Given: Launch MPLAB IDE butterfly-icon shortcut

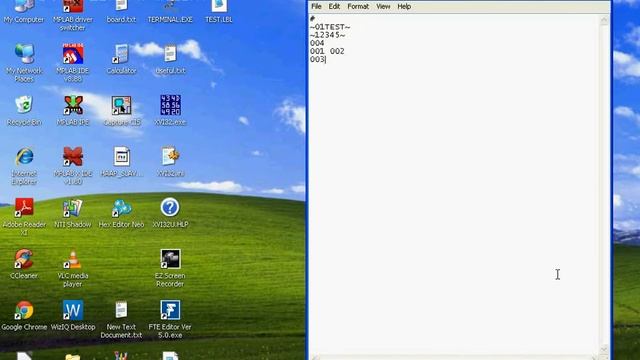Looking at the screenshot, I should (x=73, y=111).
